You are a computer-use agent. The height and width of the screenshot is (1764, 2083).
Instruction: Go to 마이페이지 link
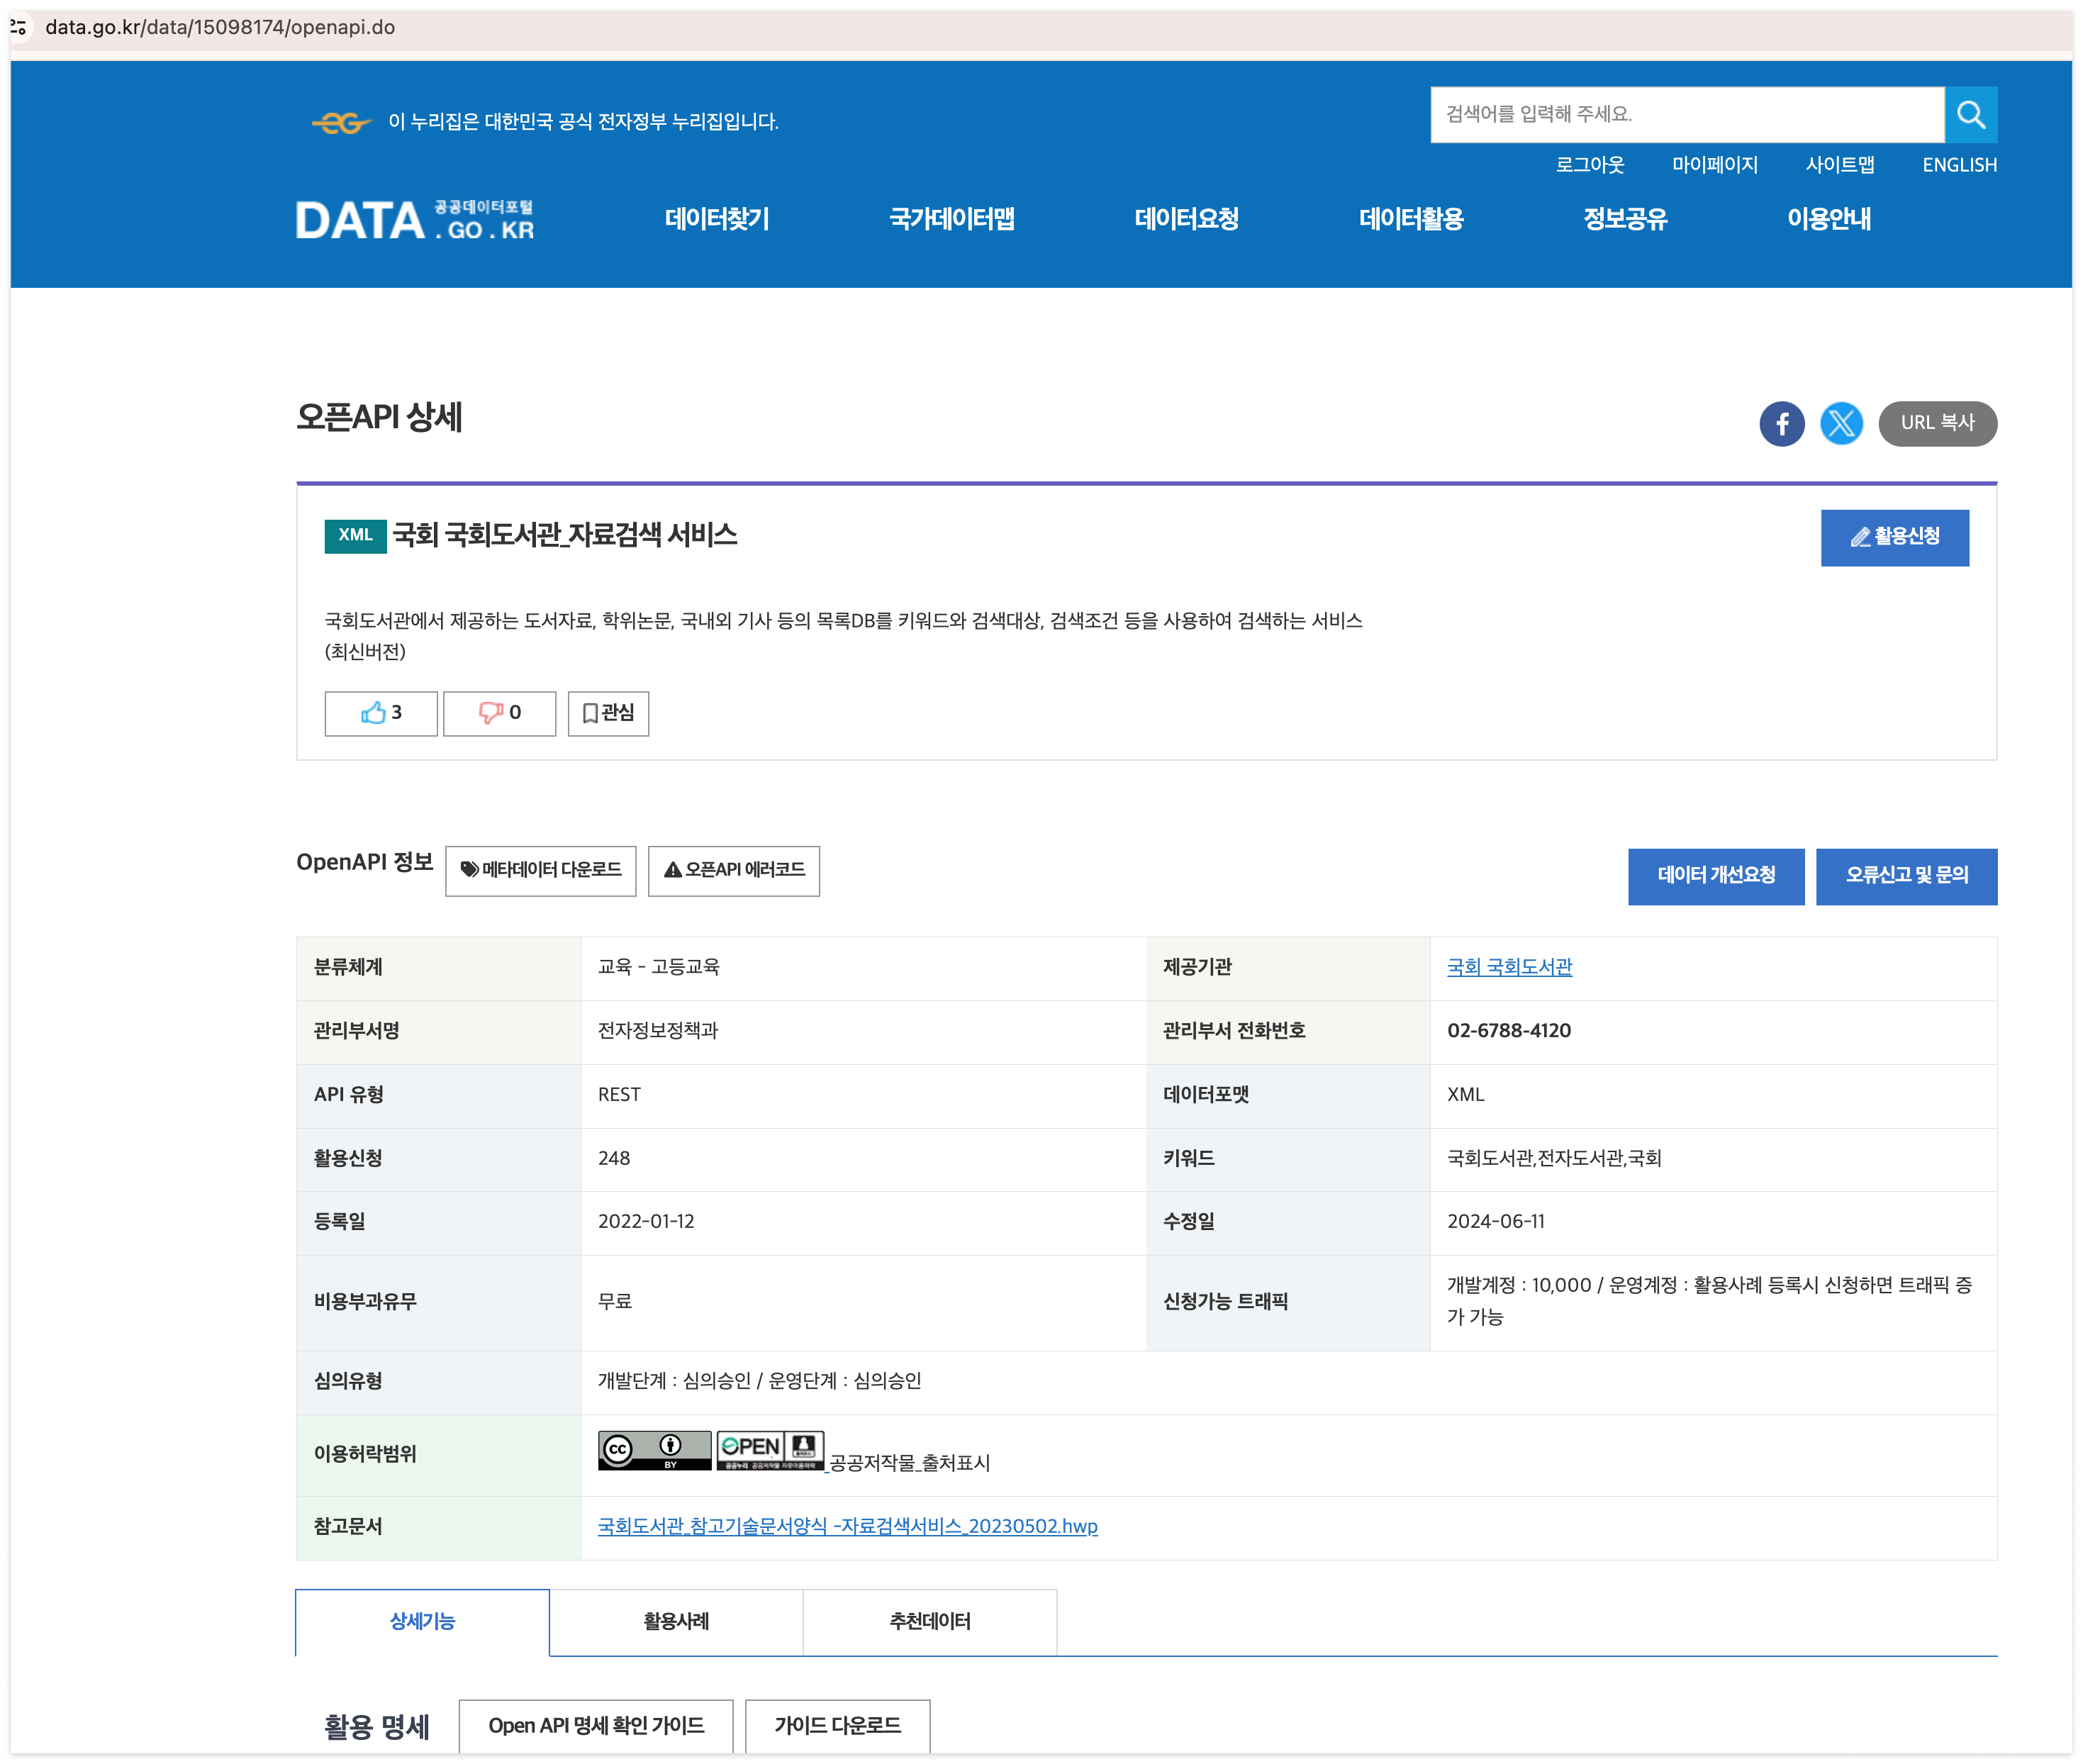[x=1714, y=165]
